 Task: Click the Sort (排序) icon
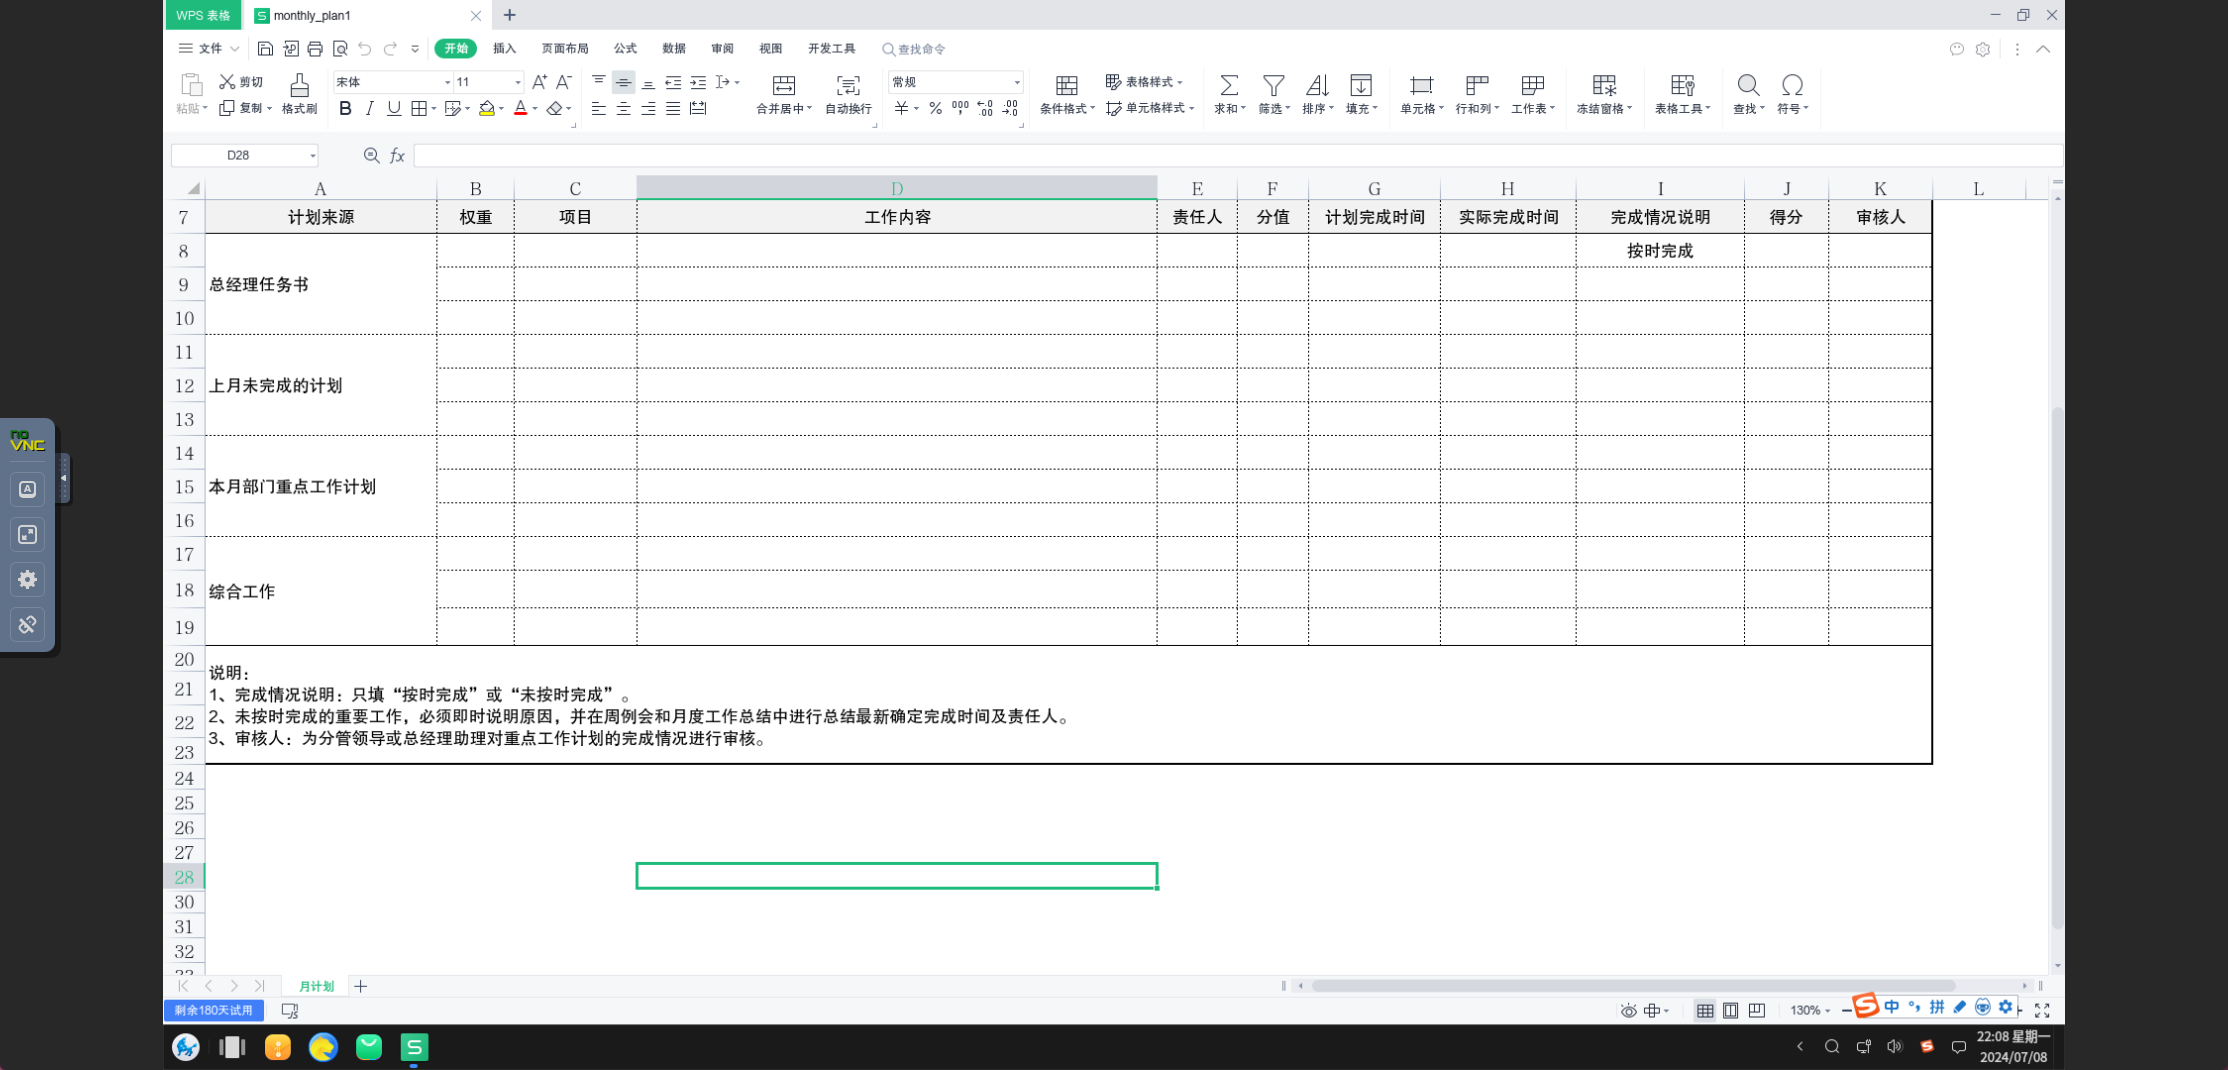[x=1317, y=86]
